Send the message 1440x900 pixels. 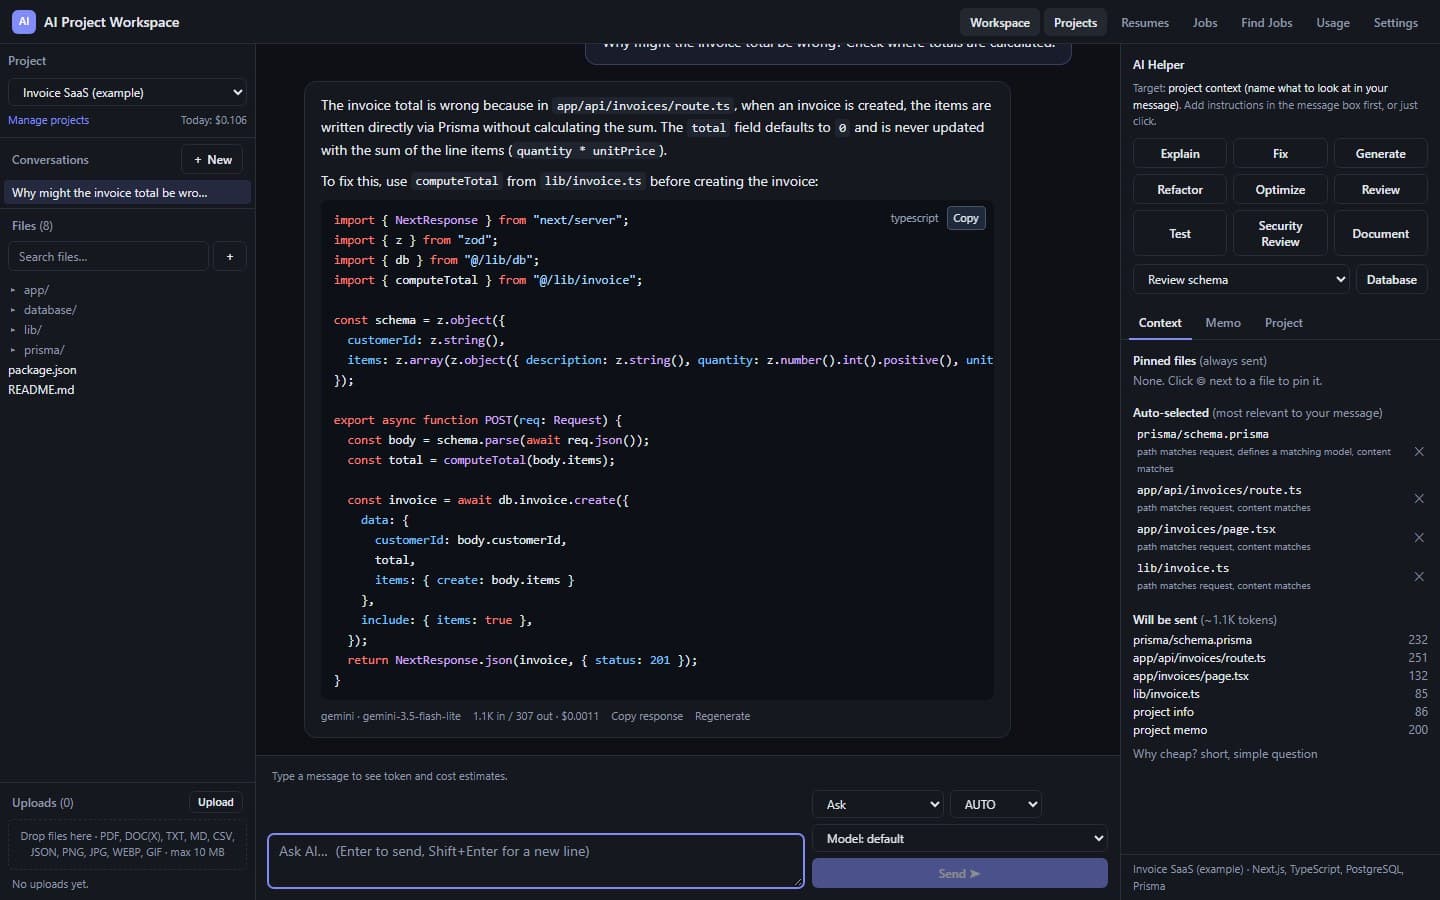tap(960, 873)
